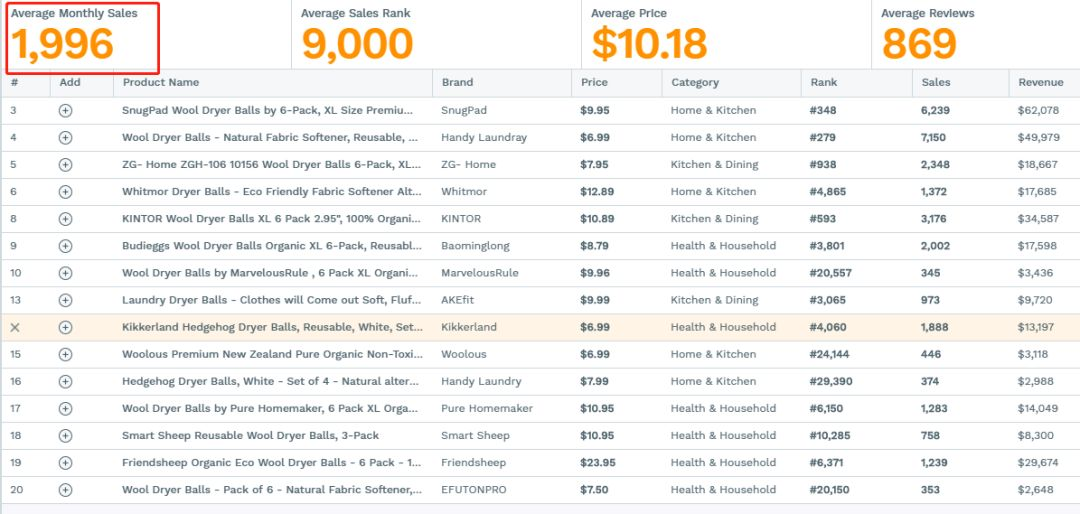Viewport: 1080px width, 514px height.
Task: Sort table by Price column header
Action: point(594,82)
